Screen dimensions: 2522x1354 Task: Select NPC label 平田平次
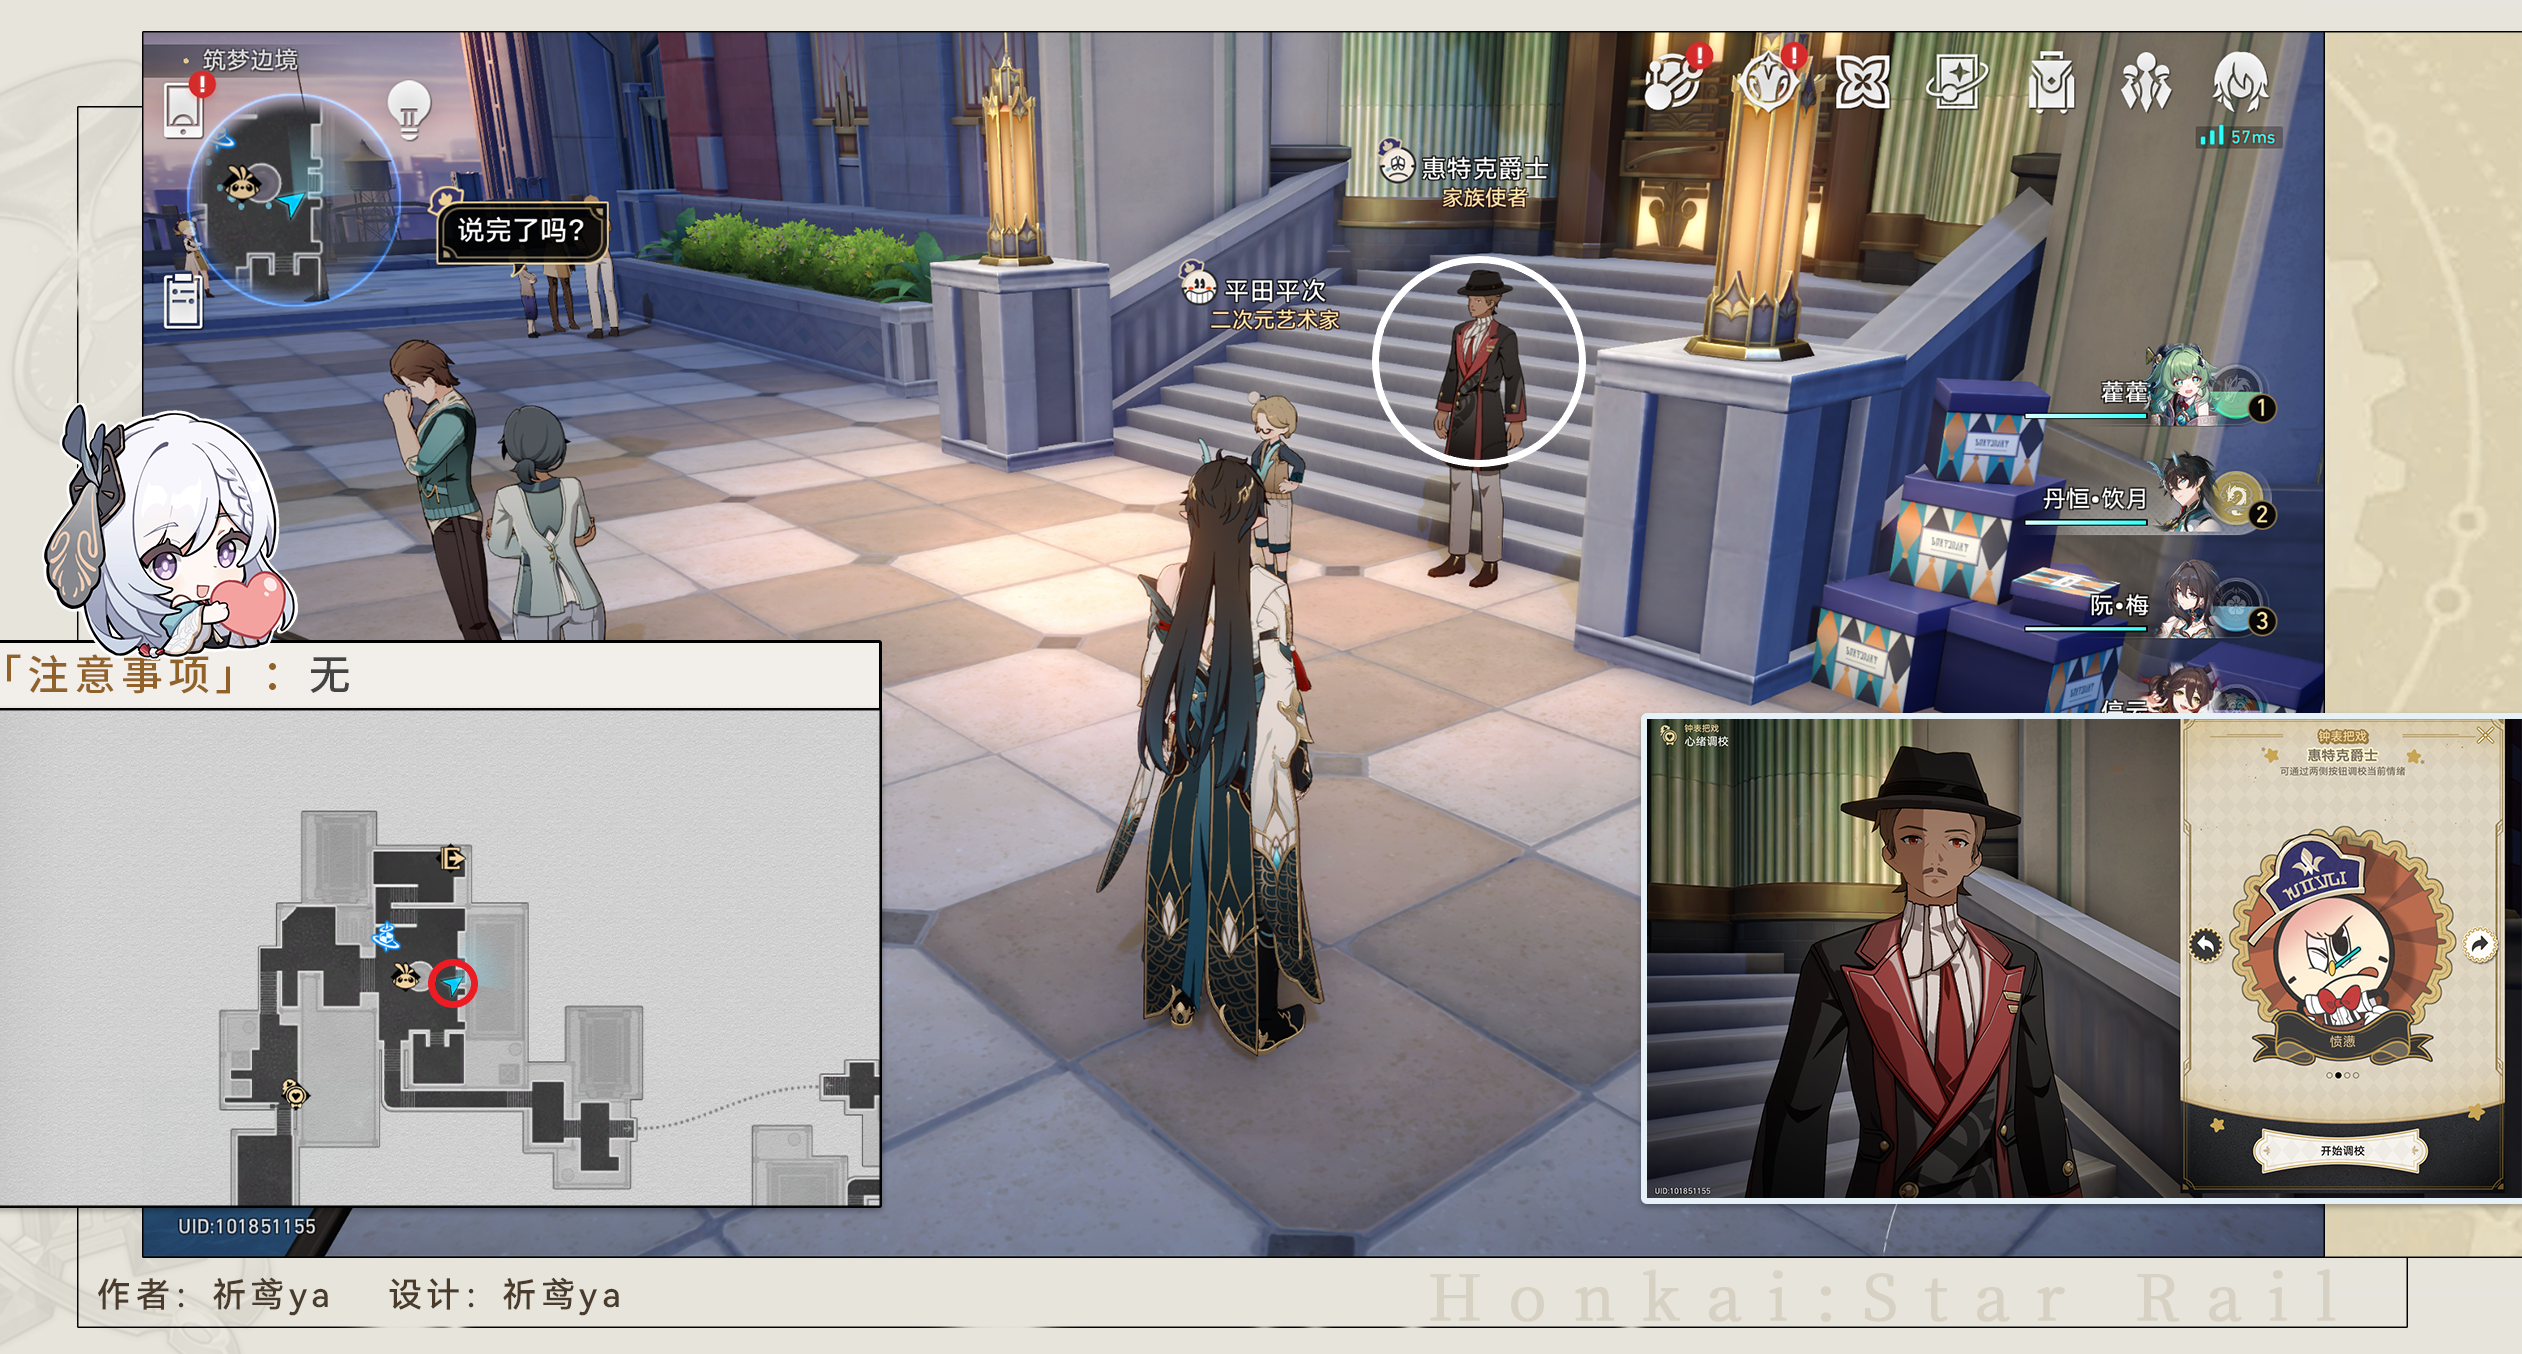pyautogui.click(x=1275, y=290)
